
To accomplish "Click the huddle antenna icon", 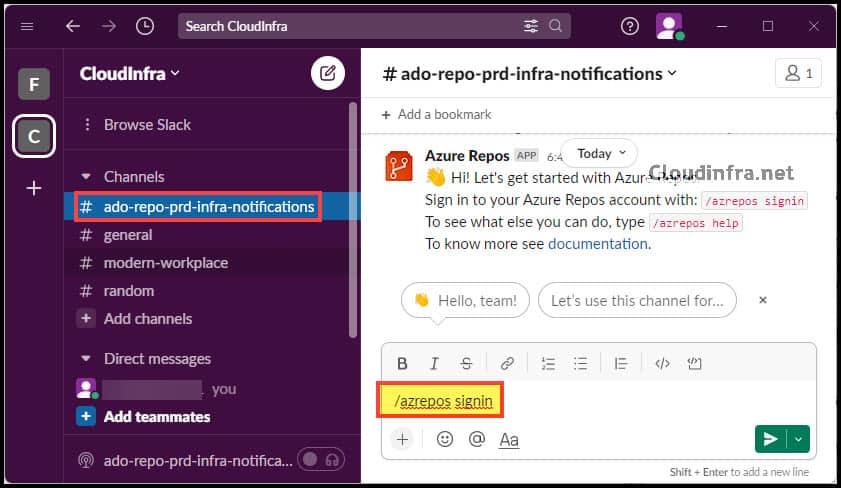I will (x=86, y=460).
